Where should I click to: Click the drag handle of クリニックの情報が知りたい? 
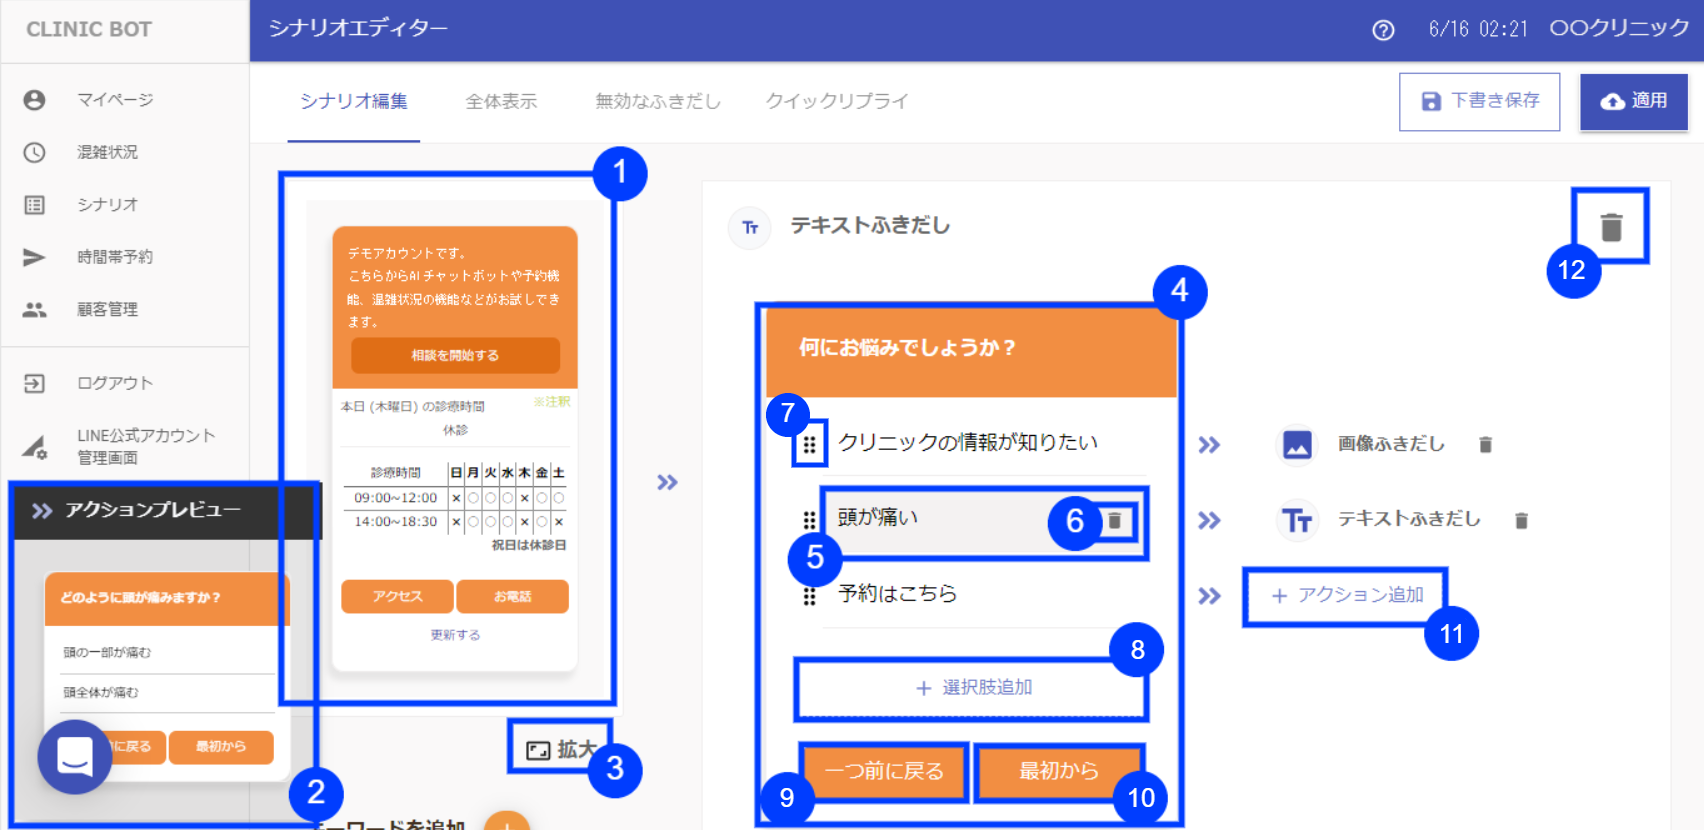click(x=810, y=444)
